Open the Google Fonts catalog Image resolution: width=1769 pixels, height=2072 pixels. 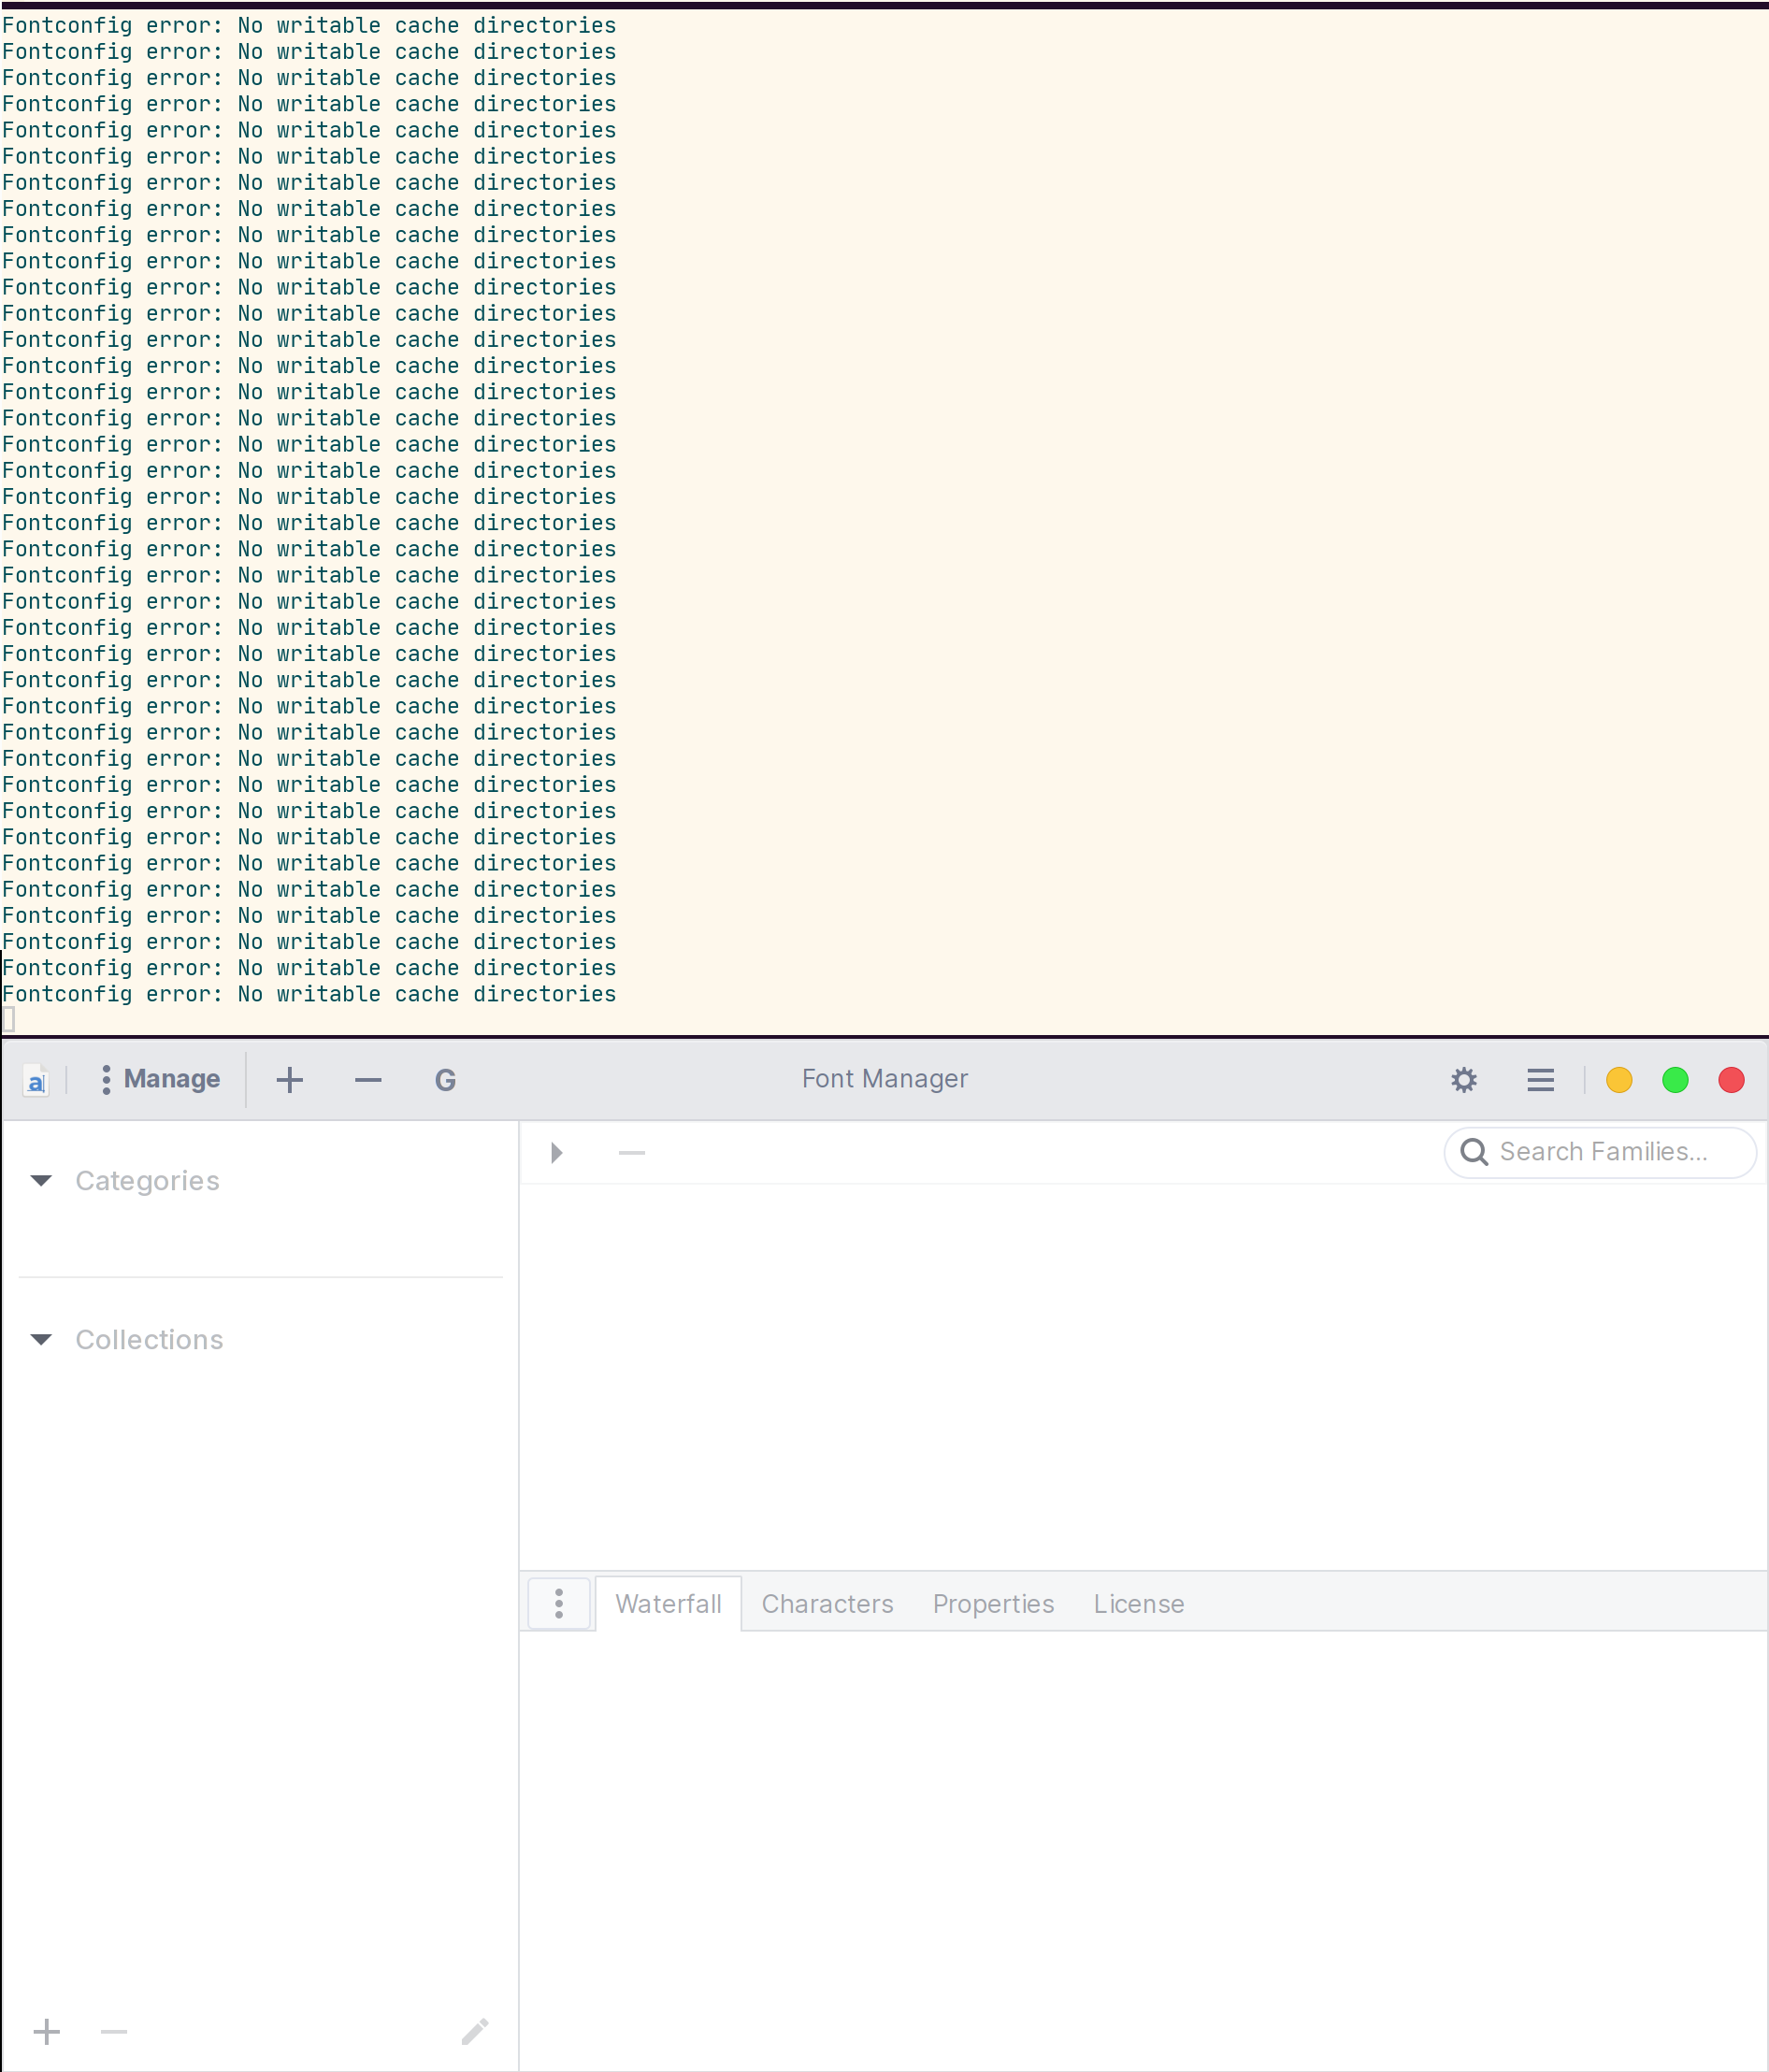coord(444,1080)
